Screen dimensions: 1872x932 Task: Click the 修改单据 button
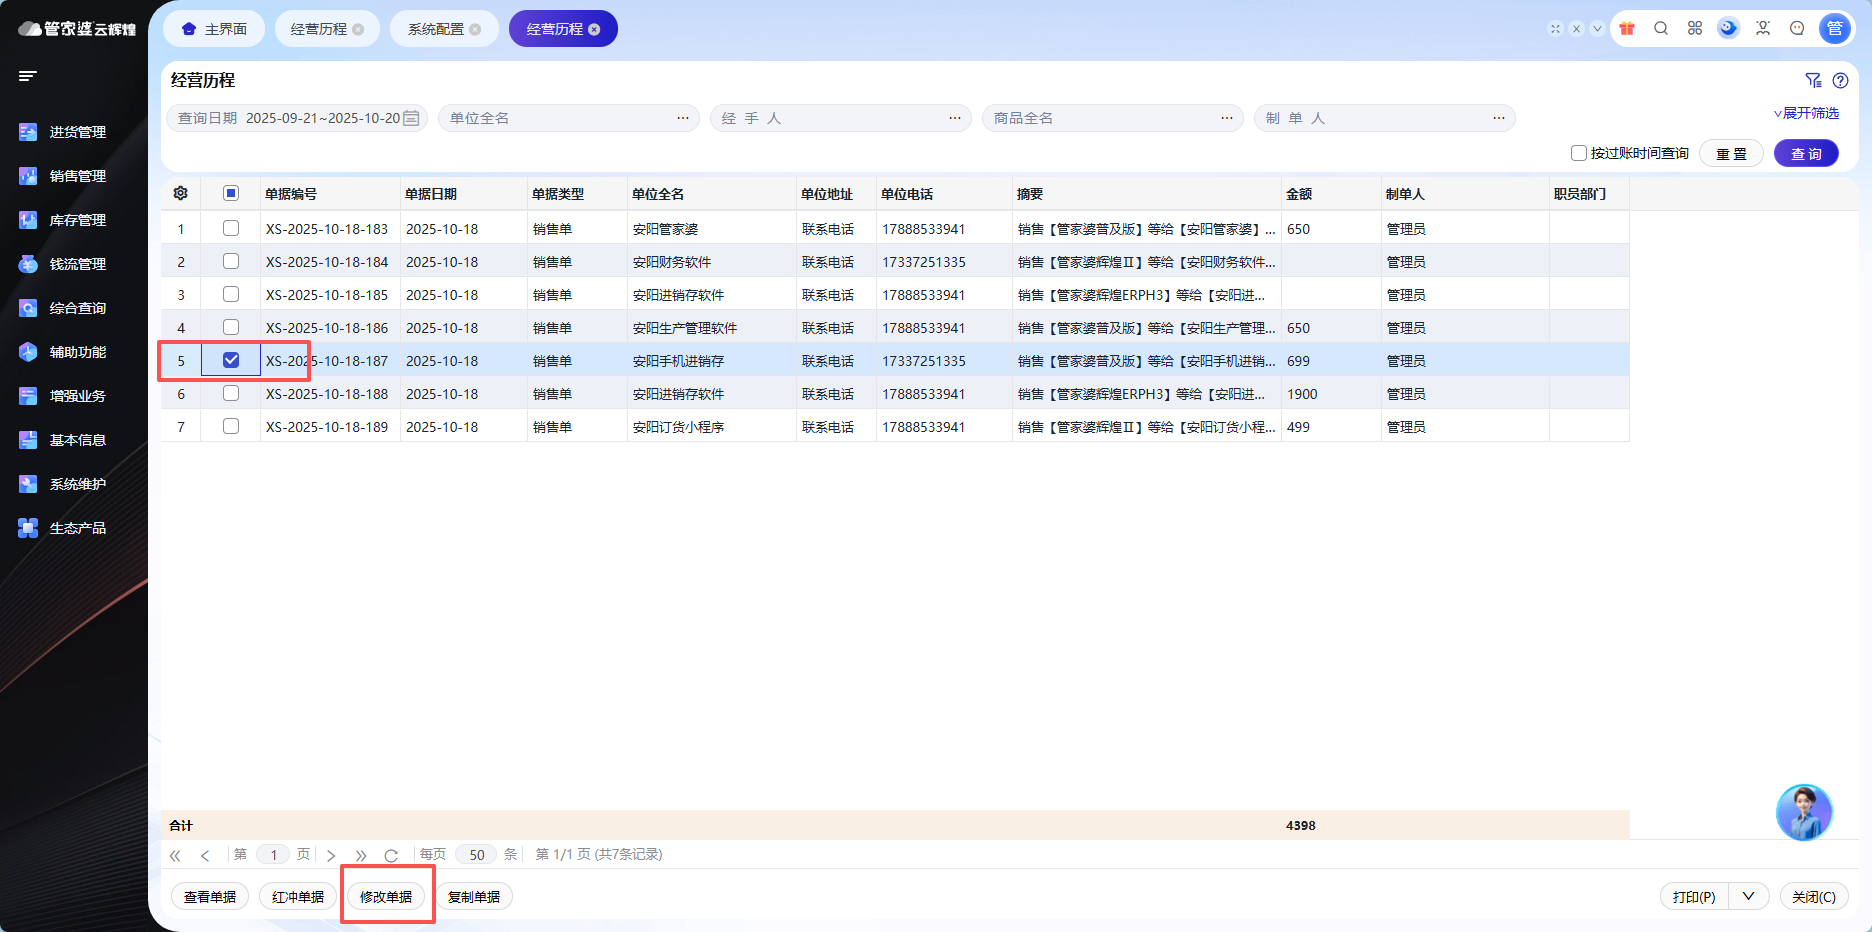[x=386, y=896]
